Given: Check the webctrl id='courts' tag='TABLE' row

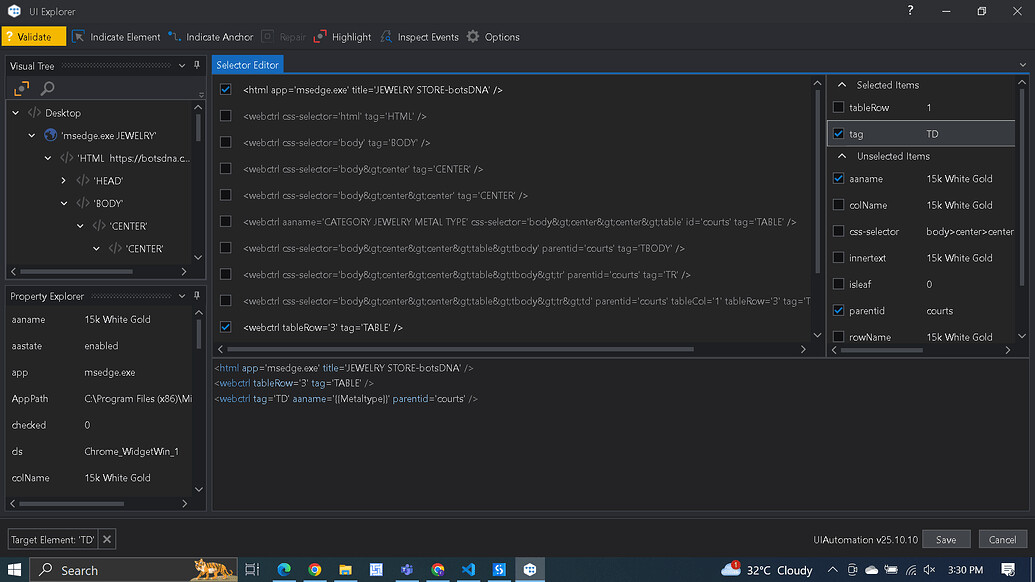Looking at the screenshot, I should [226, 221].
